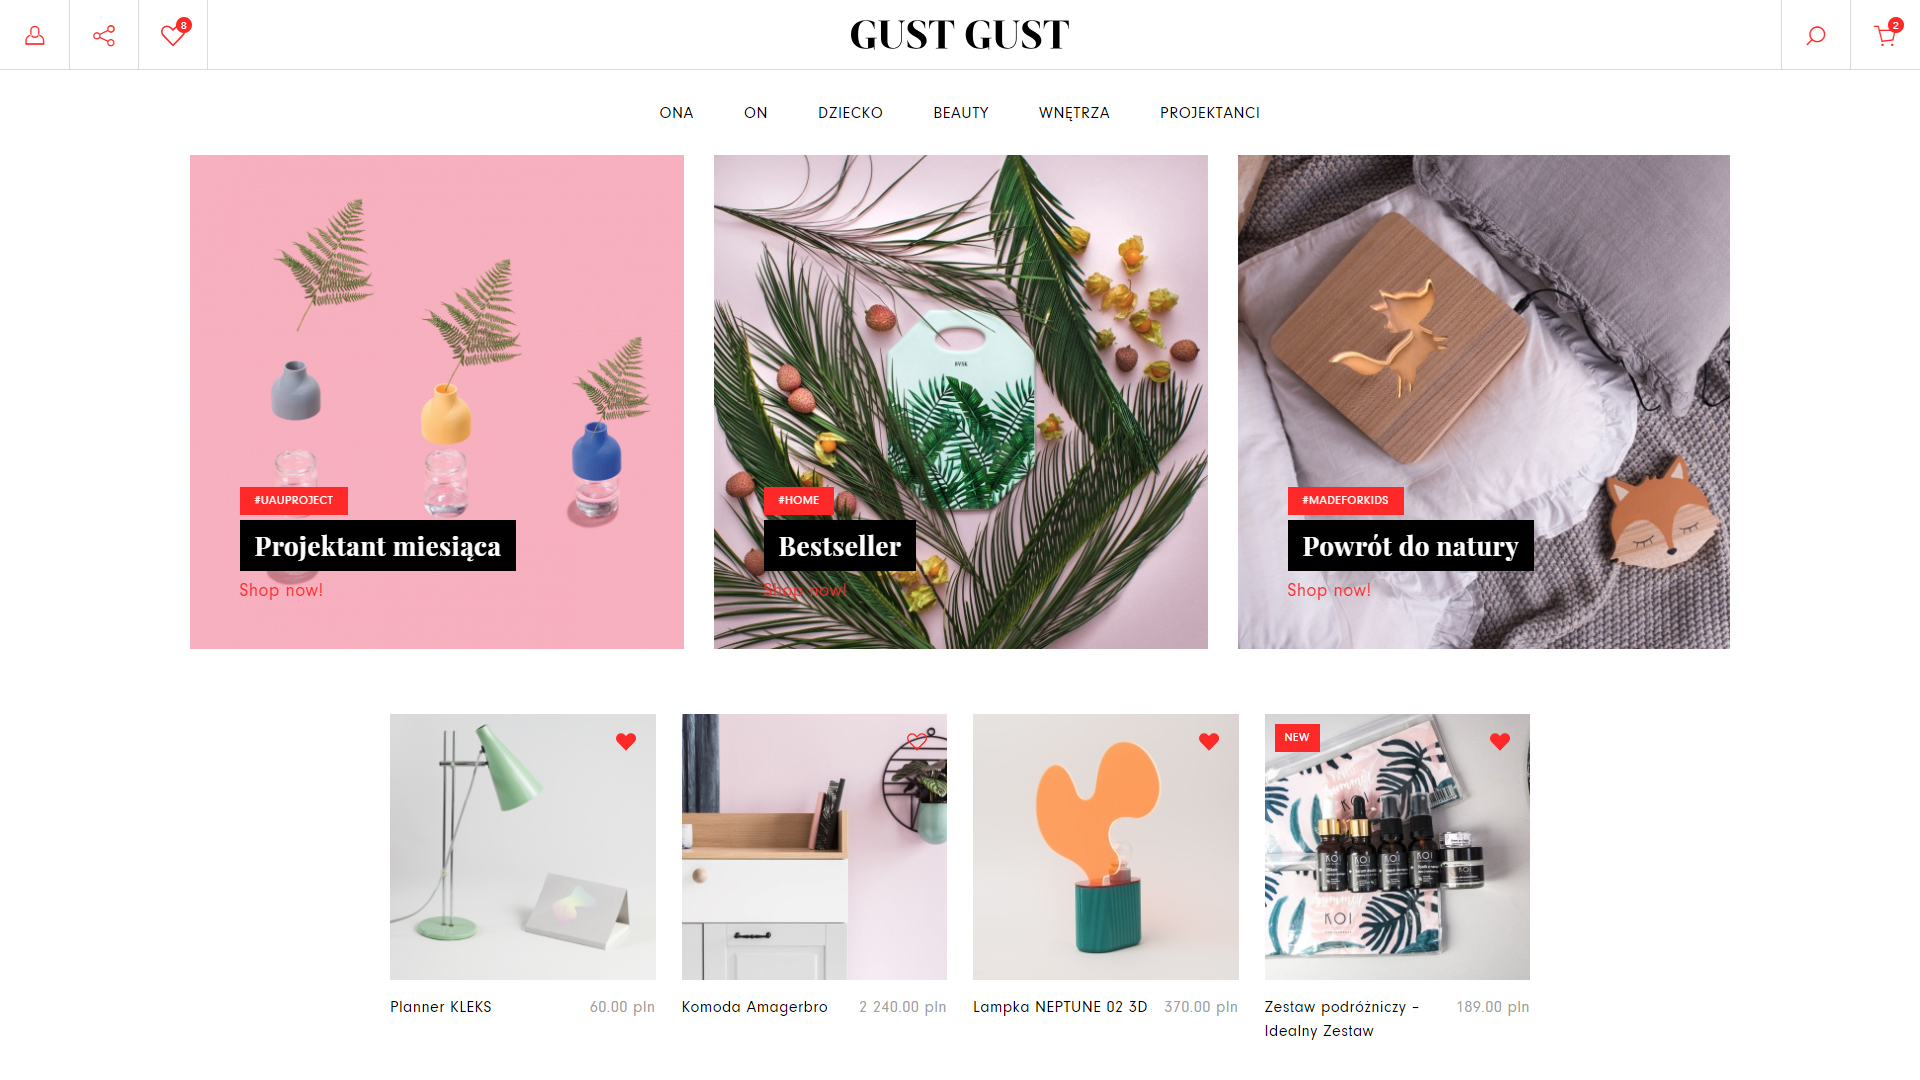Open the Bestseller banner

840,546
